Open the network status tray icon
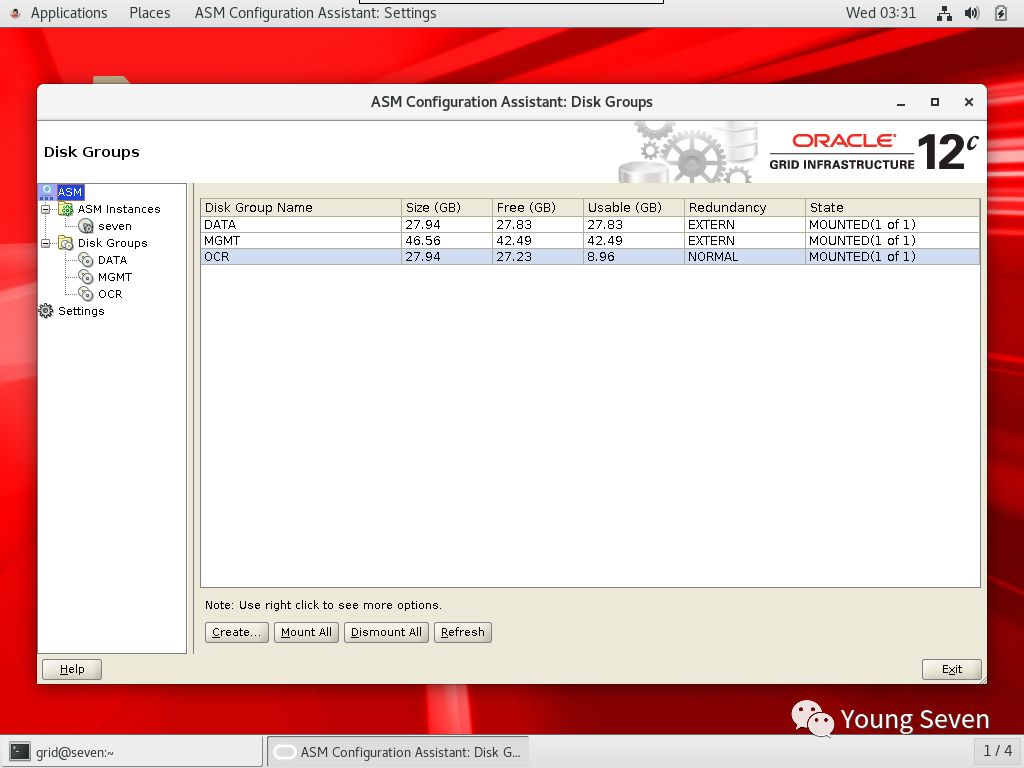Viewport: 1024px width, 768px height. pyautogui.click(x=944, y=13)
